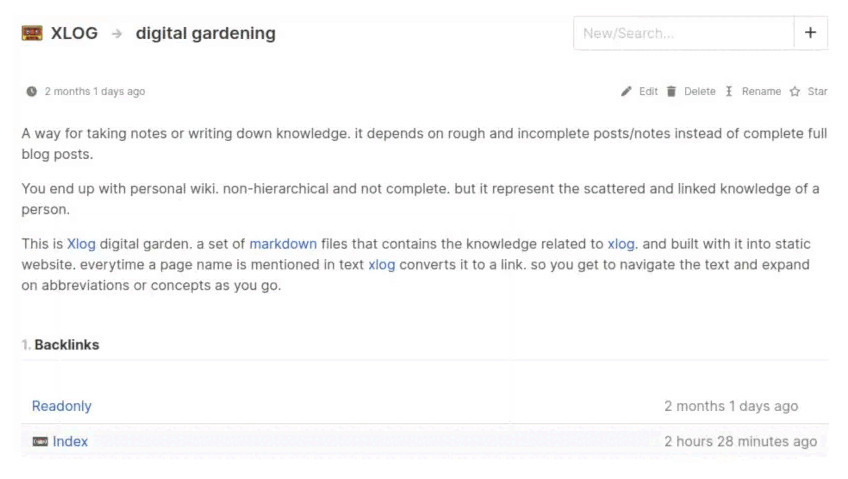Click the digital gardening page title
This screenshot has width=848, height=479.
(205, 33)
